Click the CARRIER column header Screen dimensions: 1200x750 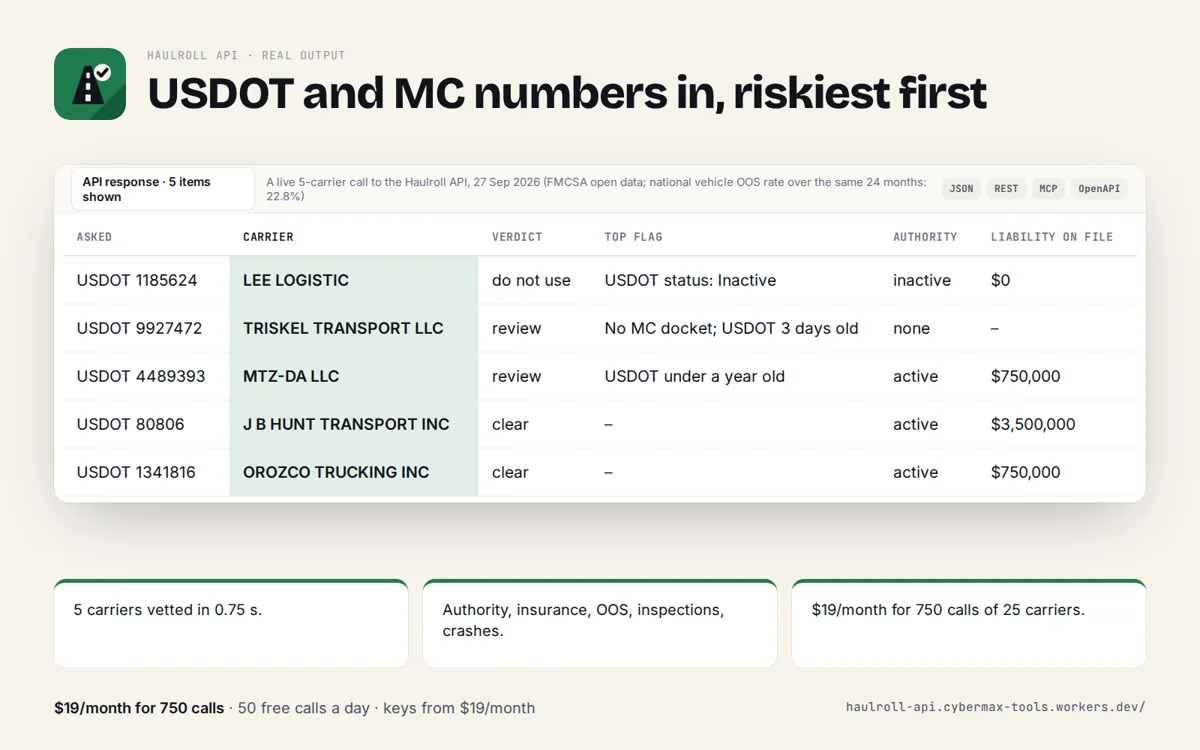[268, 237]
